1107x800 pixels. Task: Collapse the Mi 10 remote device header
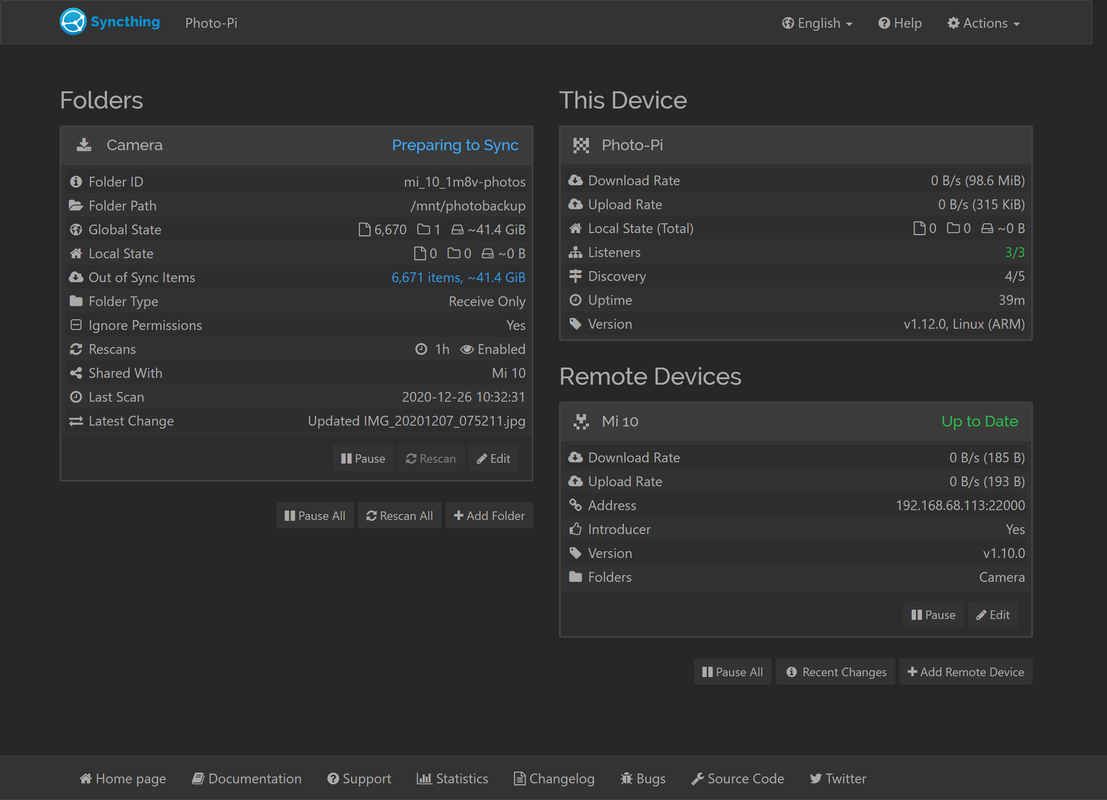point(796,422)
